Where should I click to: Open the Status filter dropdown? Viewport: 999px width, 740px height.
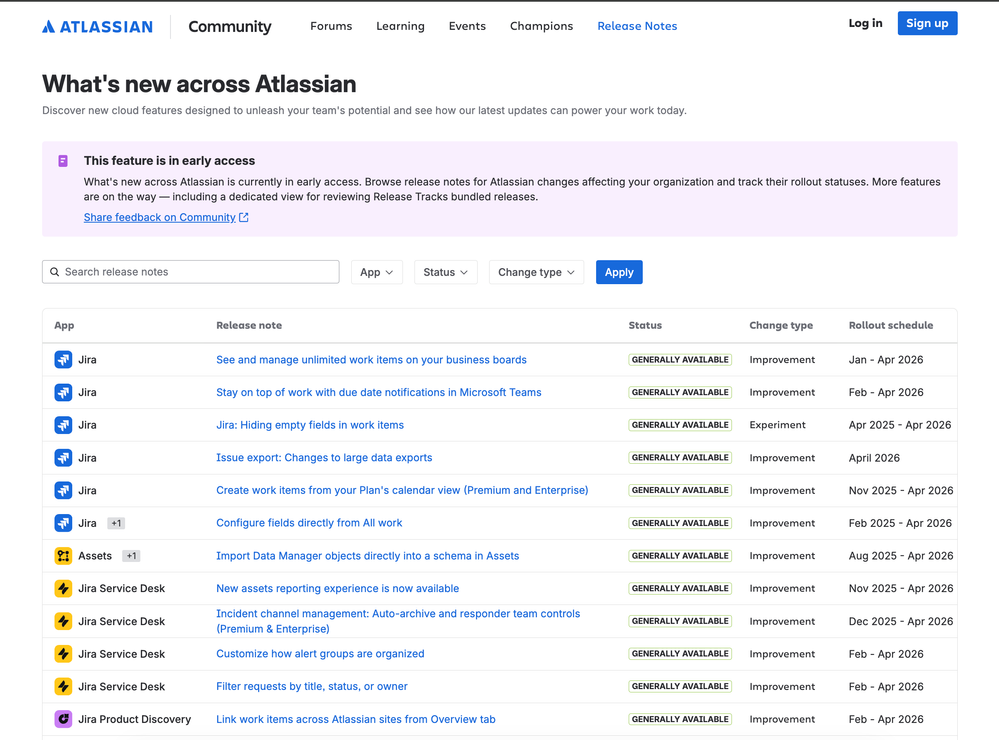(x=445, y=272)
